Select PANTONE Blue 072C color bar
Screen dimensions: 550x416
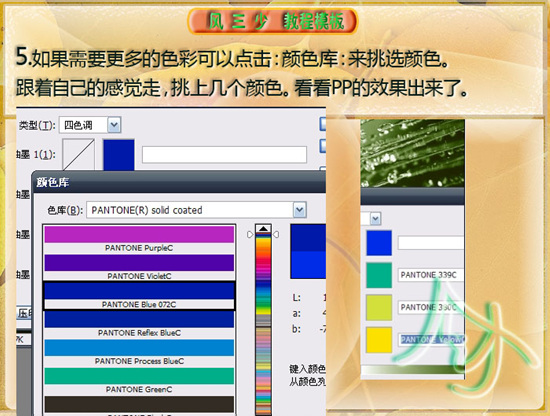click(x=139, y=291)
